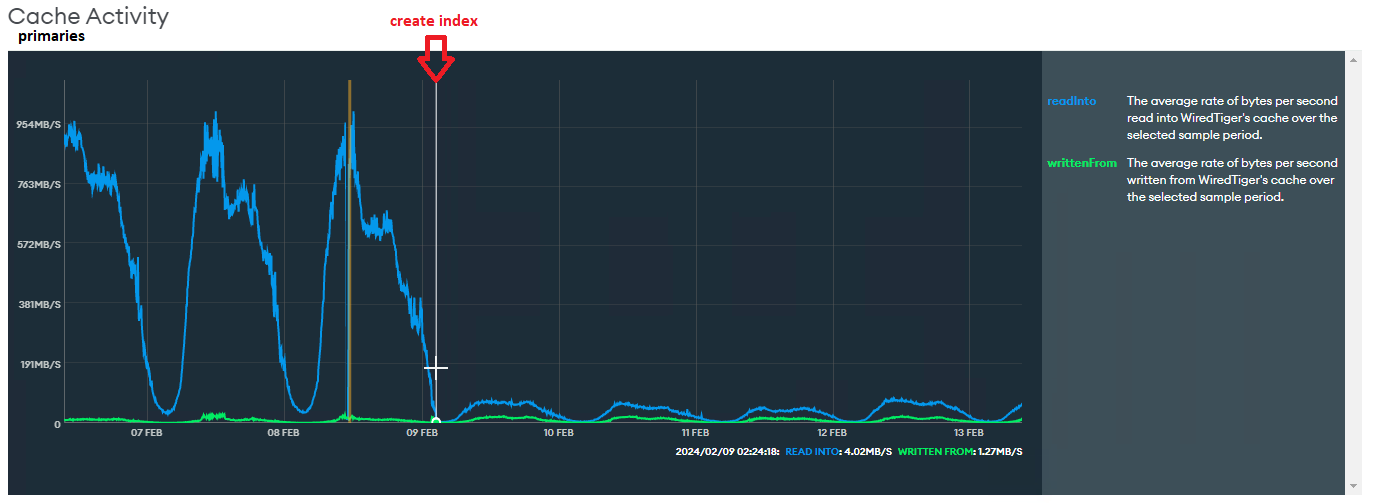Click the orange vertical event marker on chart
Image resolution: width=1375 pixels, height=503 pixels.
[349, 250]
